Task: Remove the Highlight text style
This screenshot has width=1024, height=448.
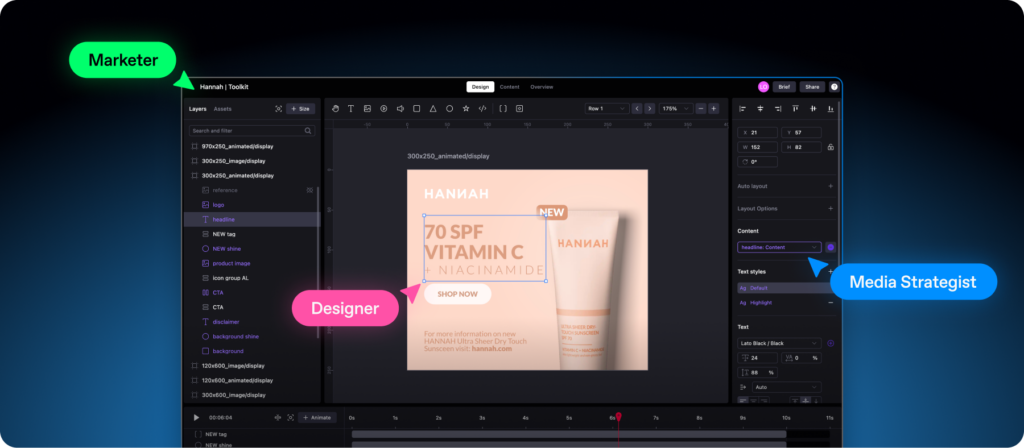Action: (x=830, y=303)
